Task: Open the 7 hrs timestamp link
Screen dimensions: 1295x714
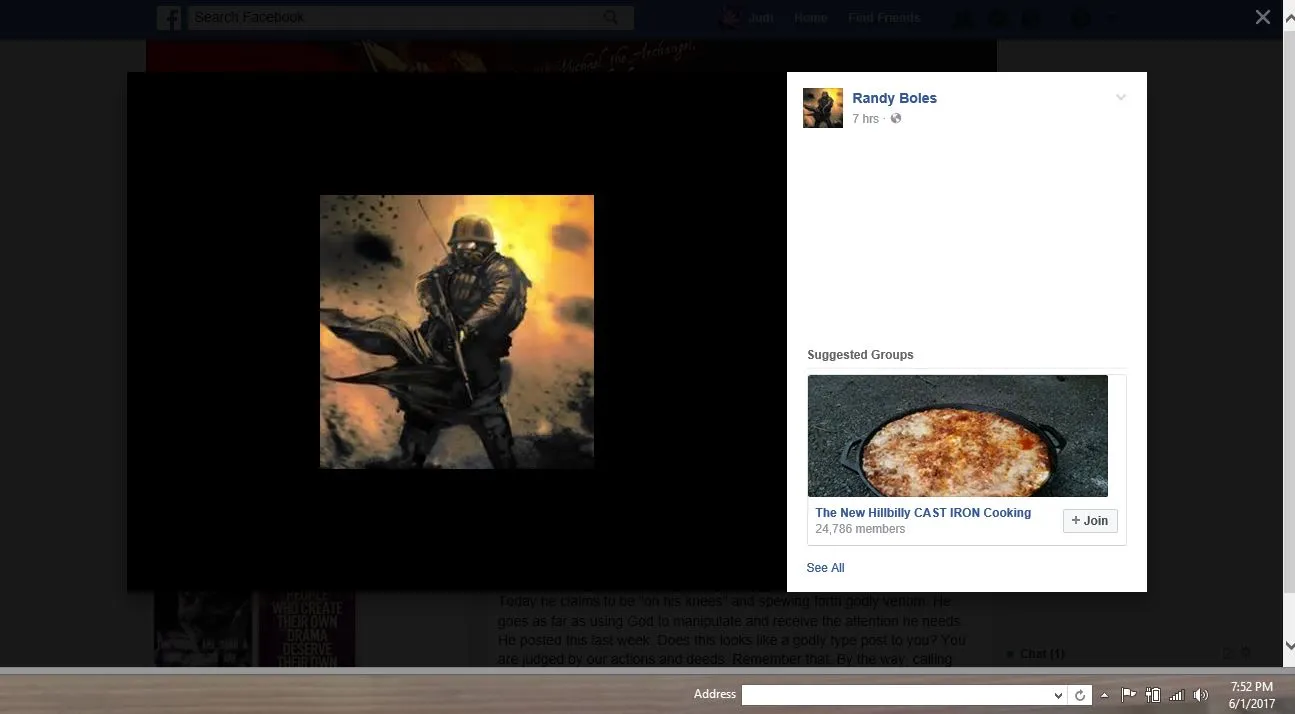Action: [x=865, y=119]
